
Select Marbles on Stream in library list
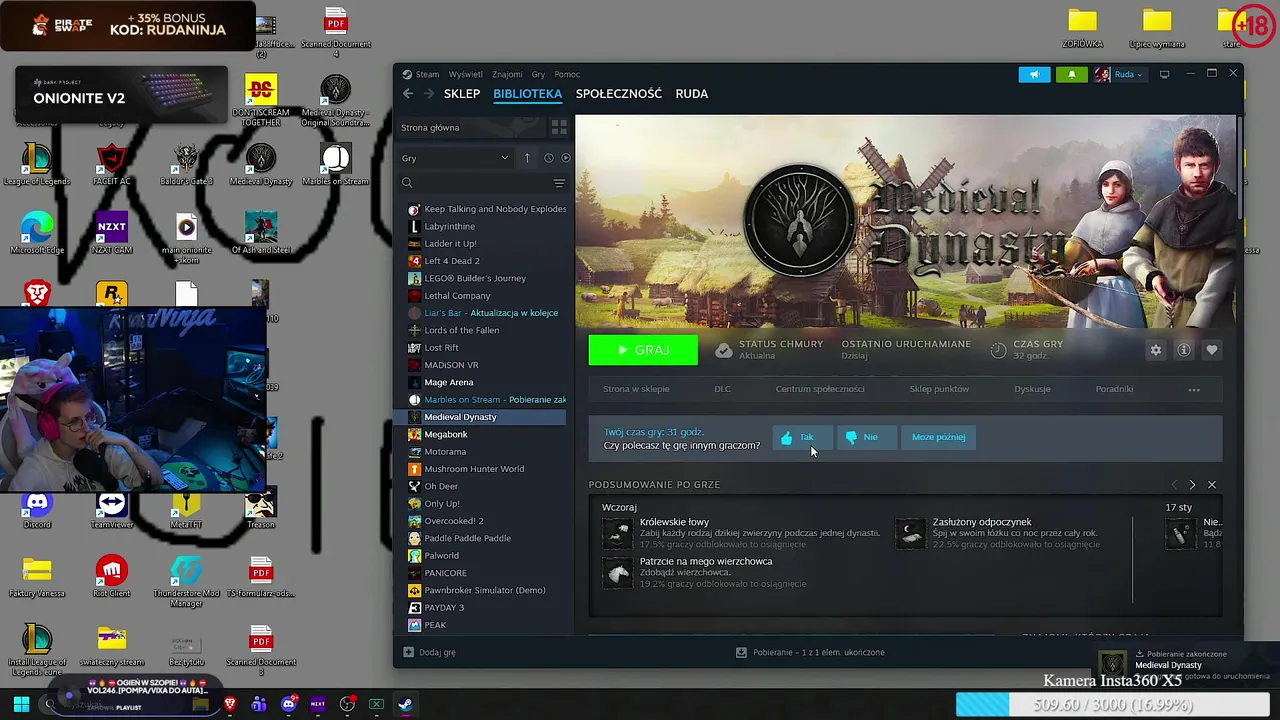(487, 400)
